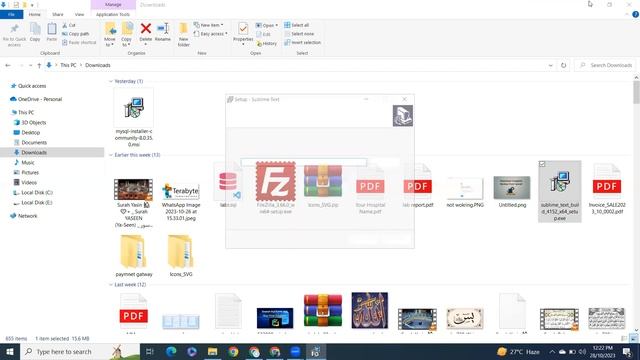
Task: Open the Easy access dropdown
Action: (211, 34)
